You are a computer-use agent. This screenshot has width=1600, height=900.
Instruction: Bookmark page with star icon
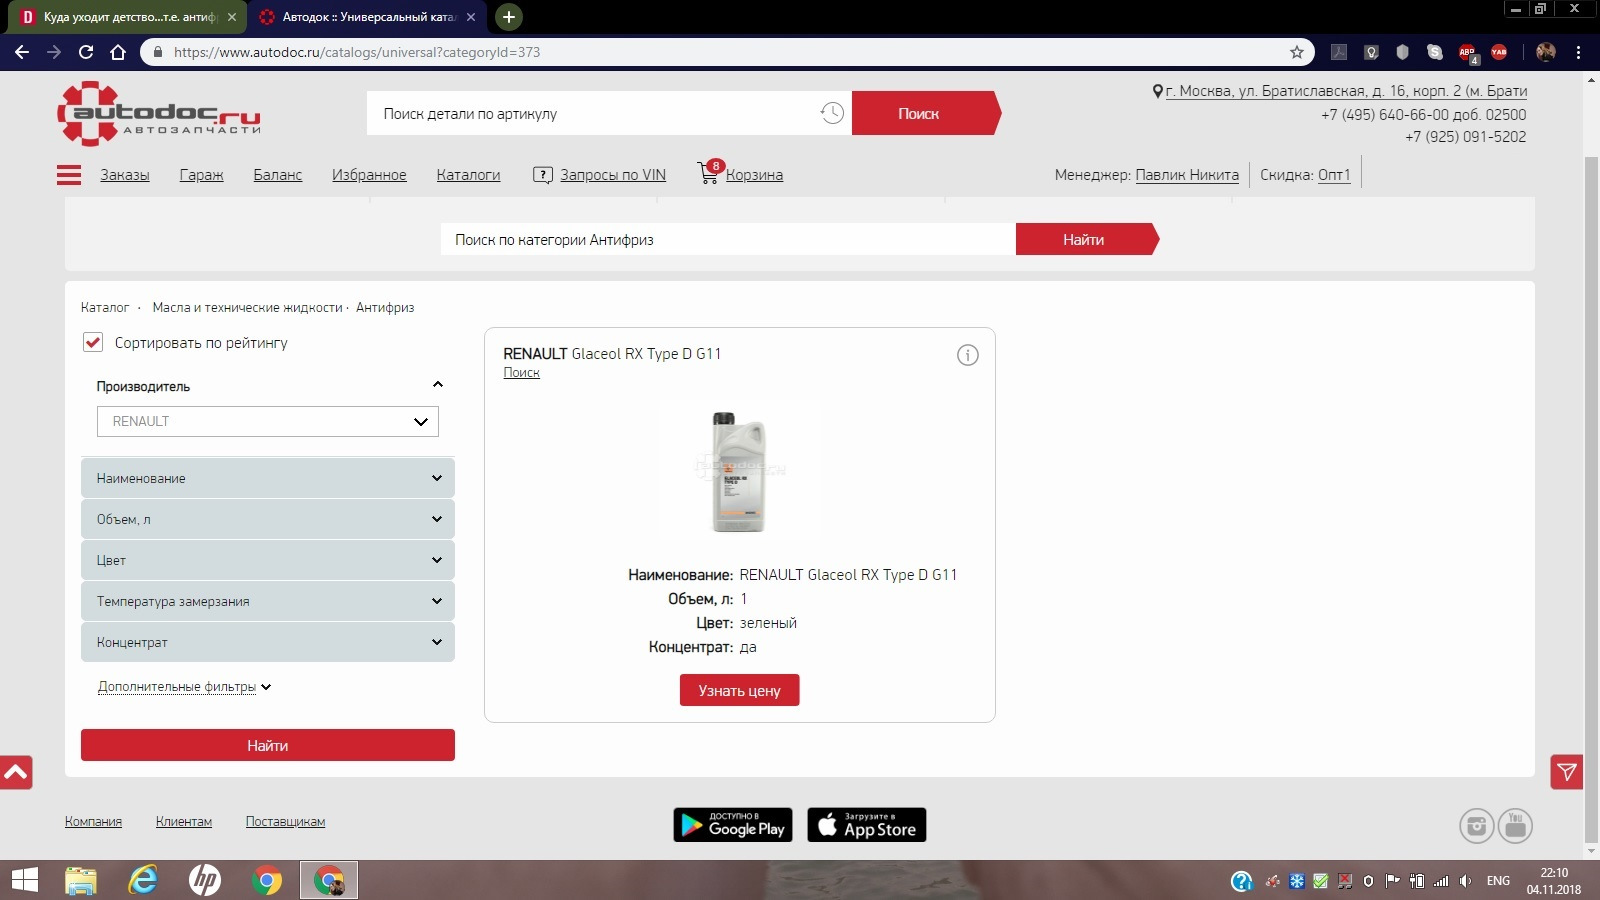pos(1297,52)
